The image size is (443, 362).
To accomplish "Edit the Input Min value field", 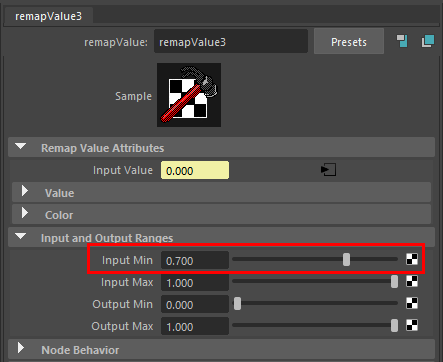I will click(195, 260).
